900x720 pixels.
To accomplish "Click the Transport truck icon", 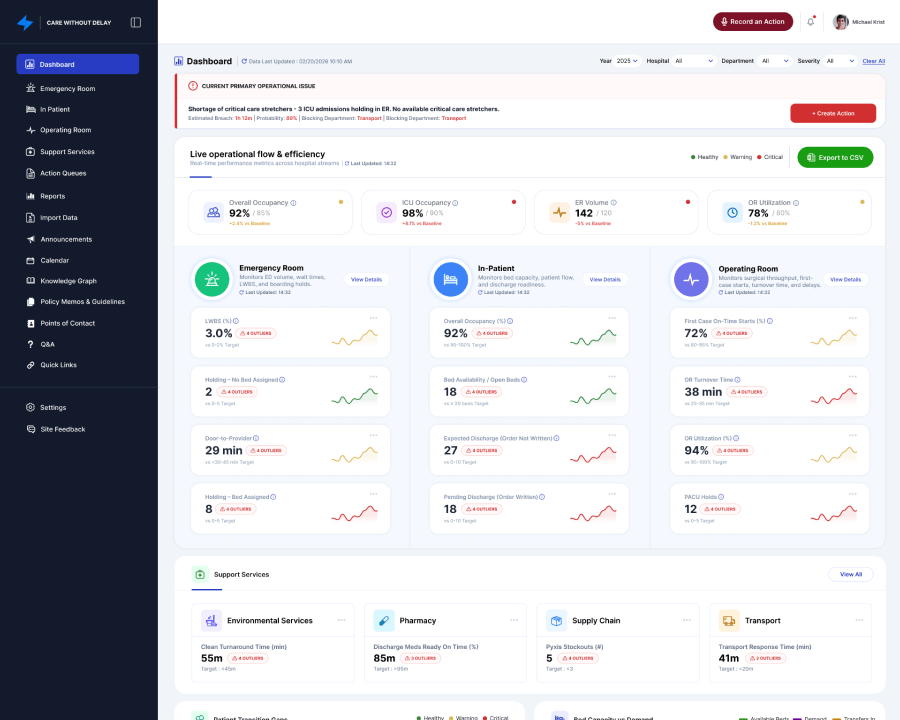I will (x=729, y=621).
